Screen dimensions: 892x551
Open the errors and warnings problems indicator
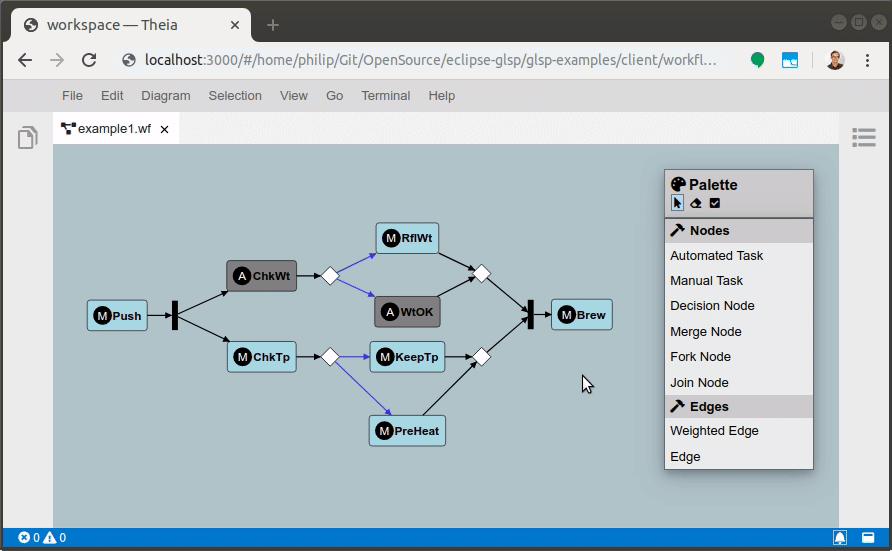point(41,538)
